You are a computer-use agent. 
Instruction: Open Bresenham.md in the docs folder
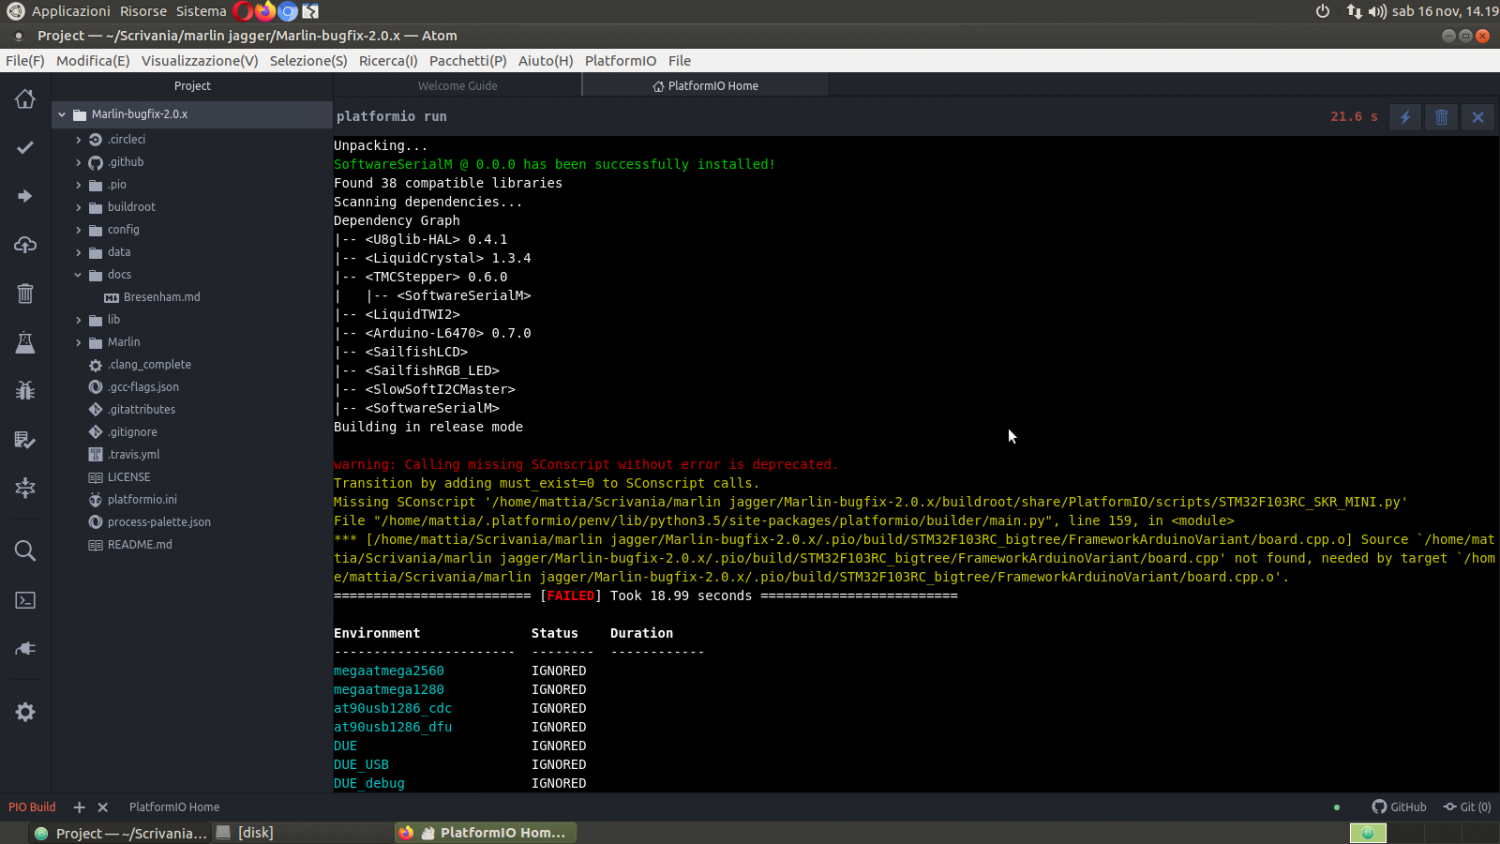click(162, 297)
